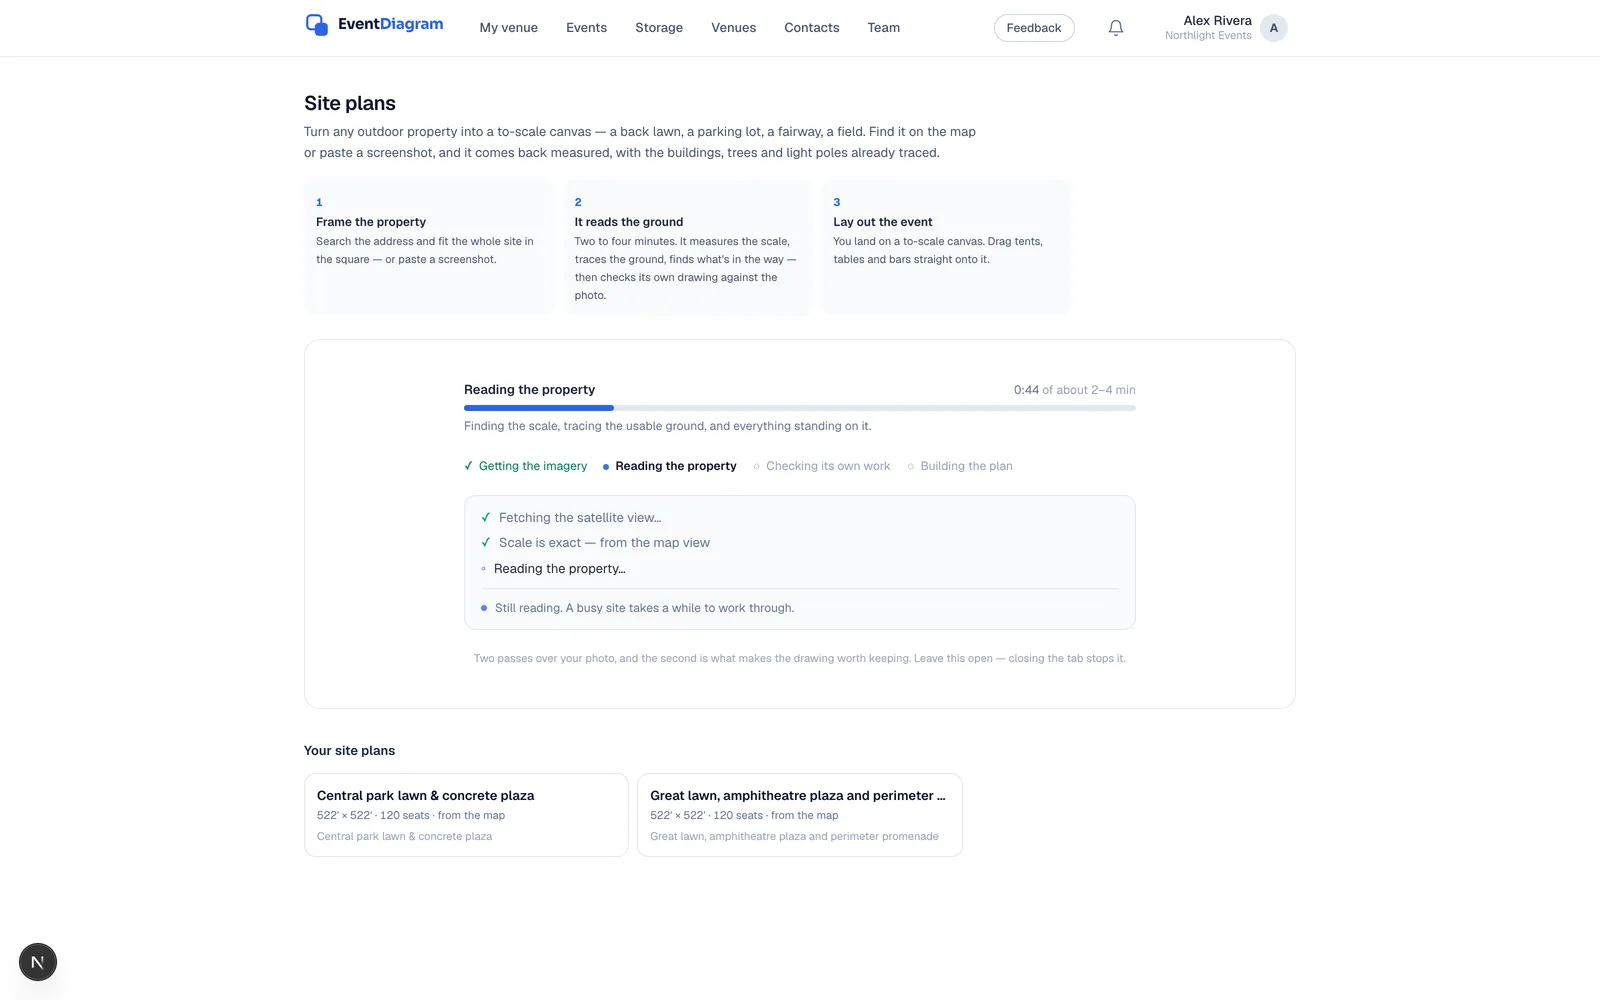The image size is (1600, 1000).
Task: Select the Checking its own work step
Action: tap(821, 466)
